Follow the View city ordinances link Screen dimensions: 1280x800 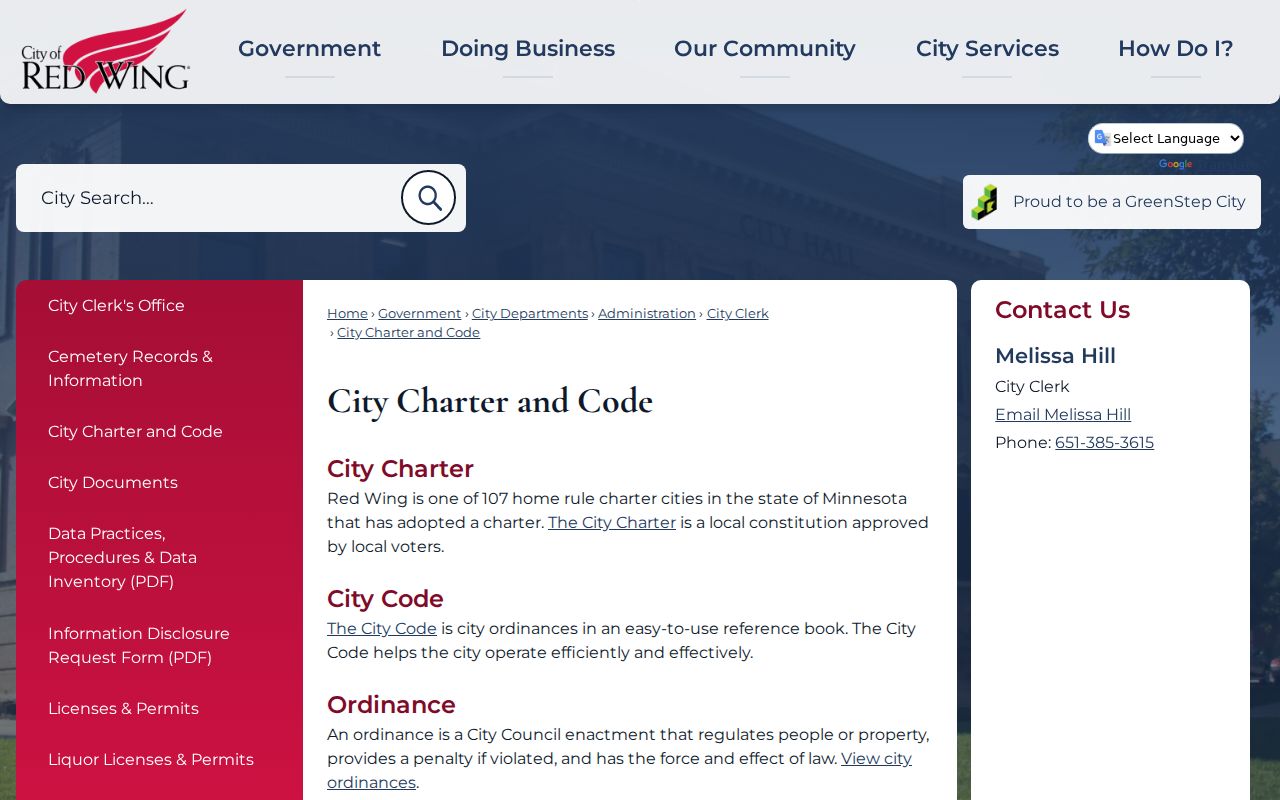(x=619, y=771)
